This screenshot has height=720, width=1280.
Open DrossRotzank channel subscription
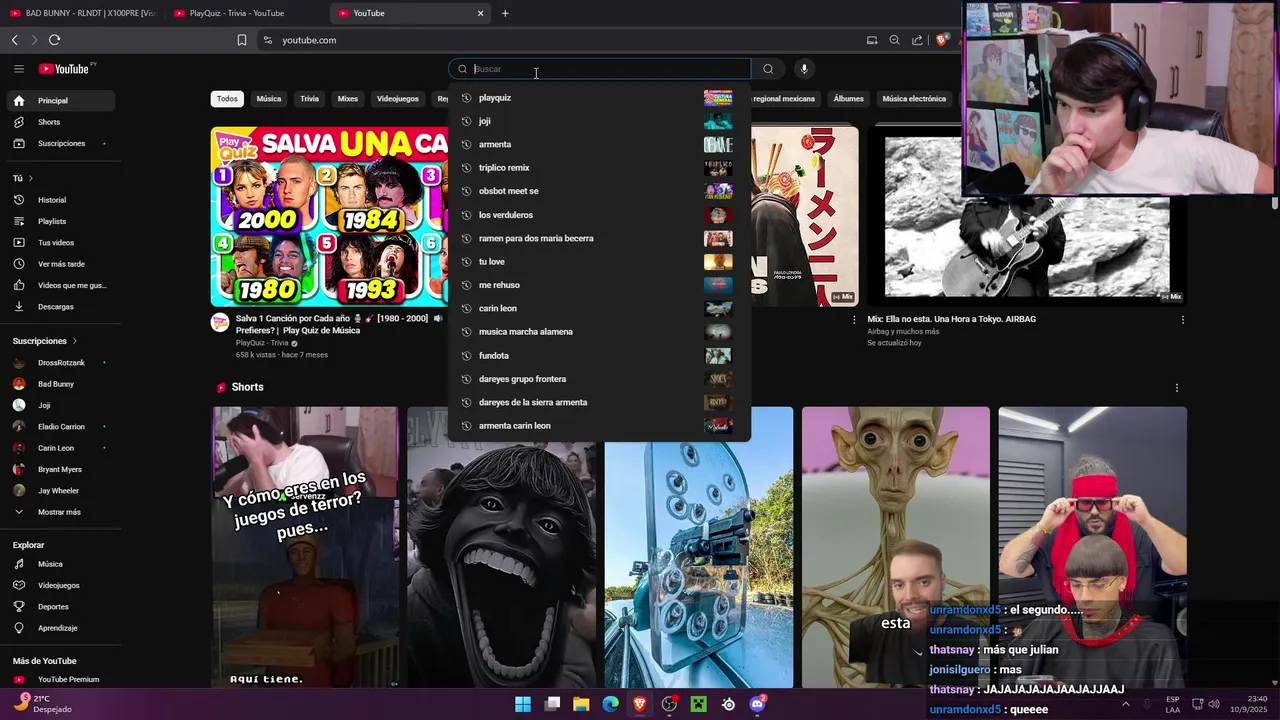[x=59, y=363]
